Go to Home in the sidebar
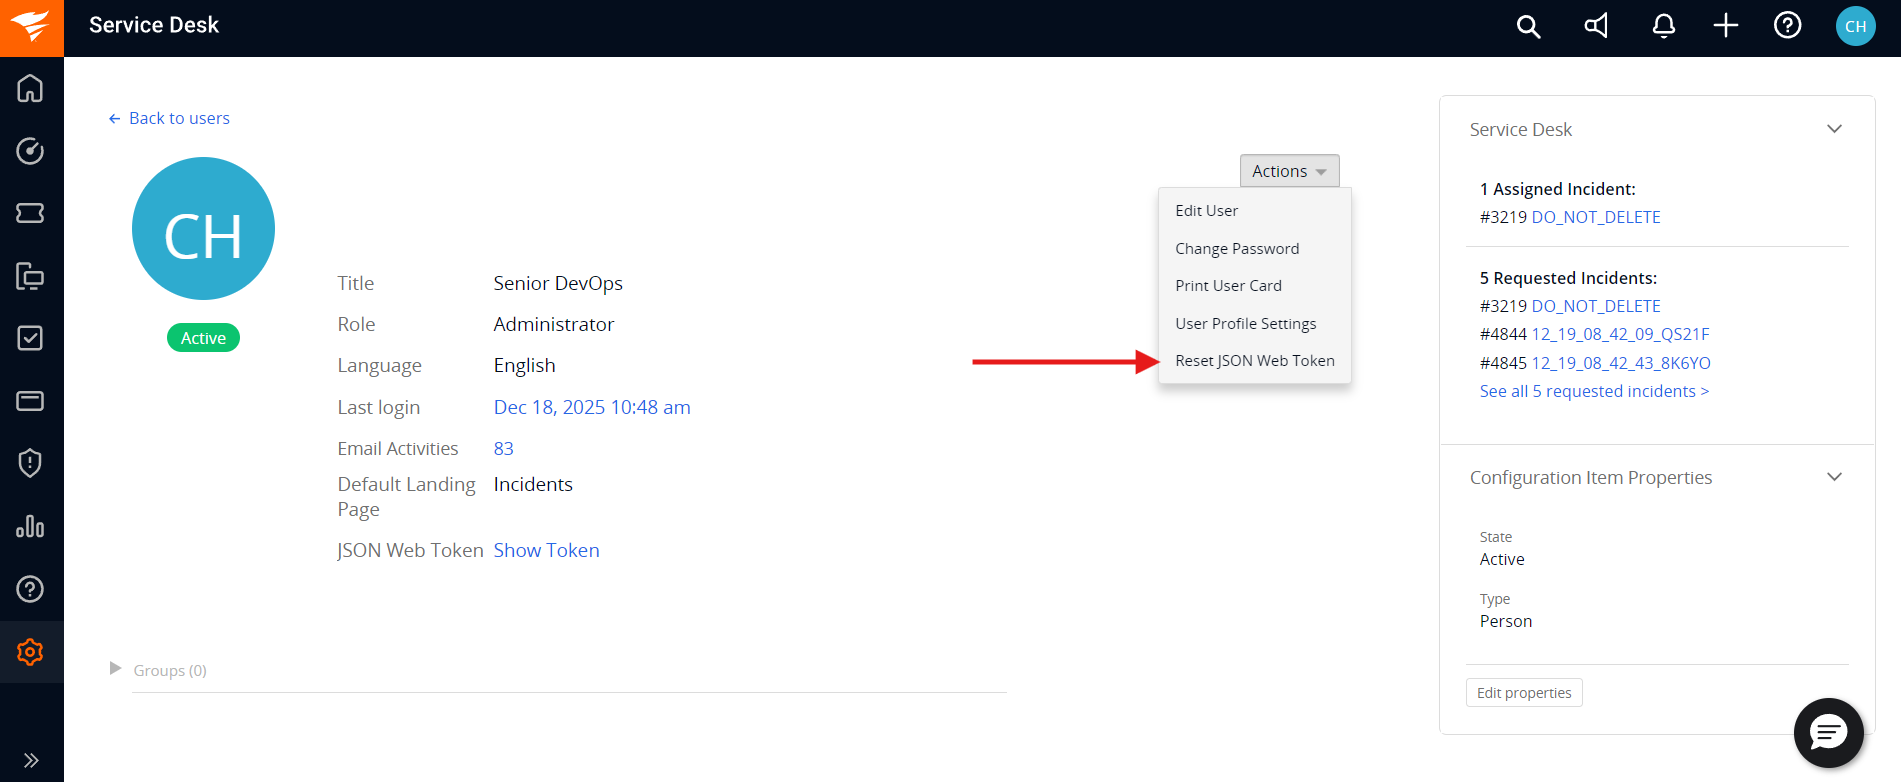 click(x=30, y=89)
